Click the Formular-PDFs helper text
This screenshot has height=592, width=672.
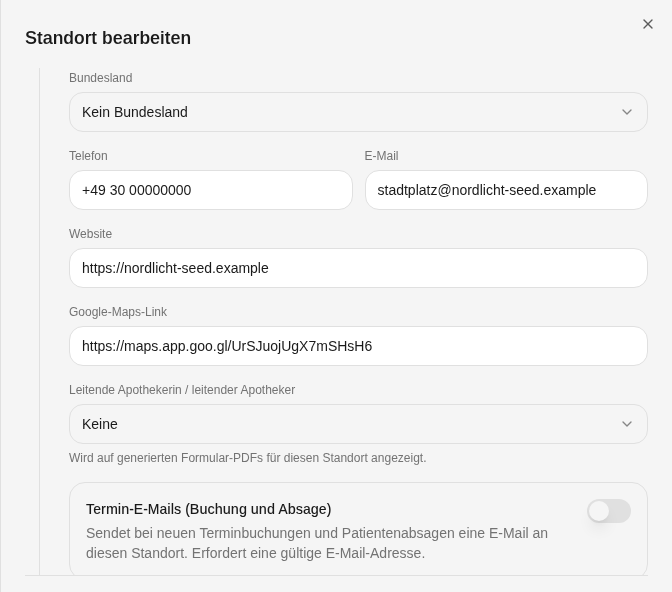pos(248,458)
